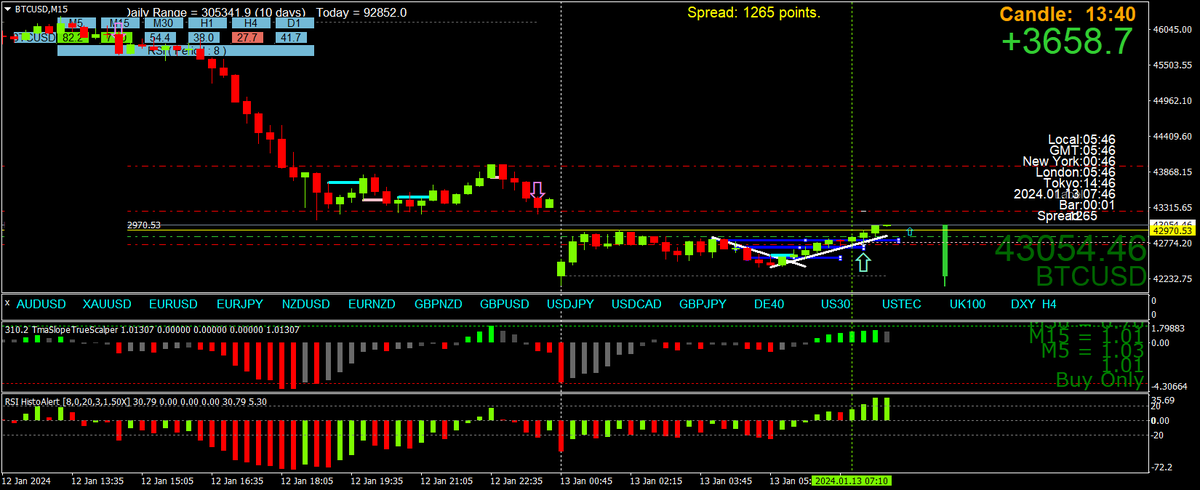Click the RSI HistoAlert indicator label

point(135,401)
